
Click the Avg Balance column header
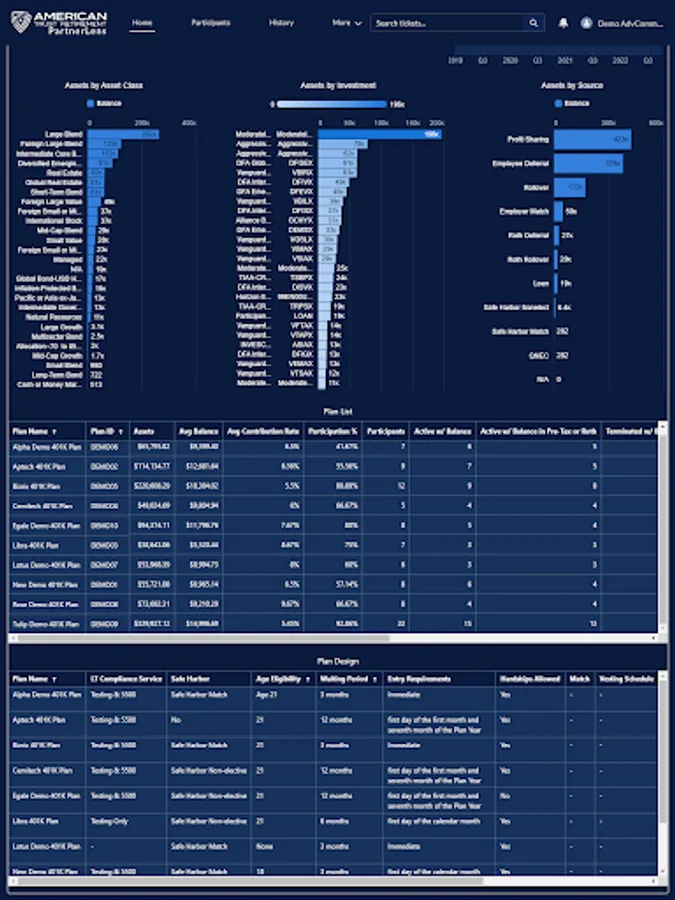(199, 432)
